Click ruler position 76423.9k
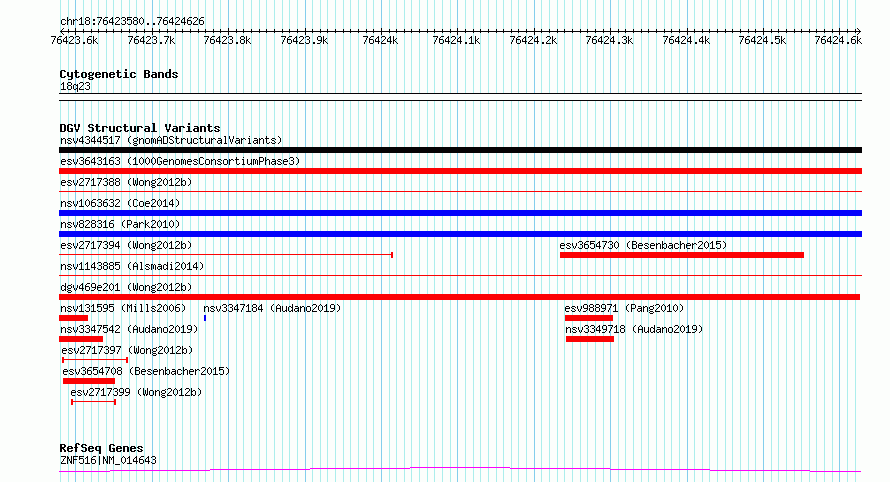 (304, 40)
